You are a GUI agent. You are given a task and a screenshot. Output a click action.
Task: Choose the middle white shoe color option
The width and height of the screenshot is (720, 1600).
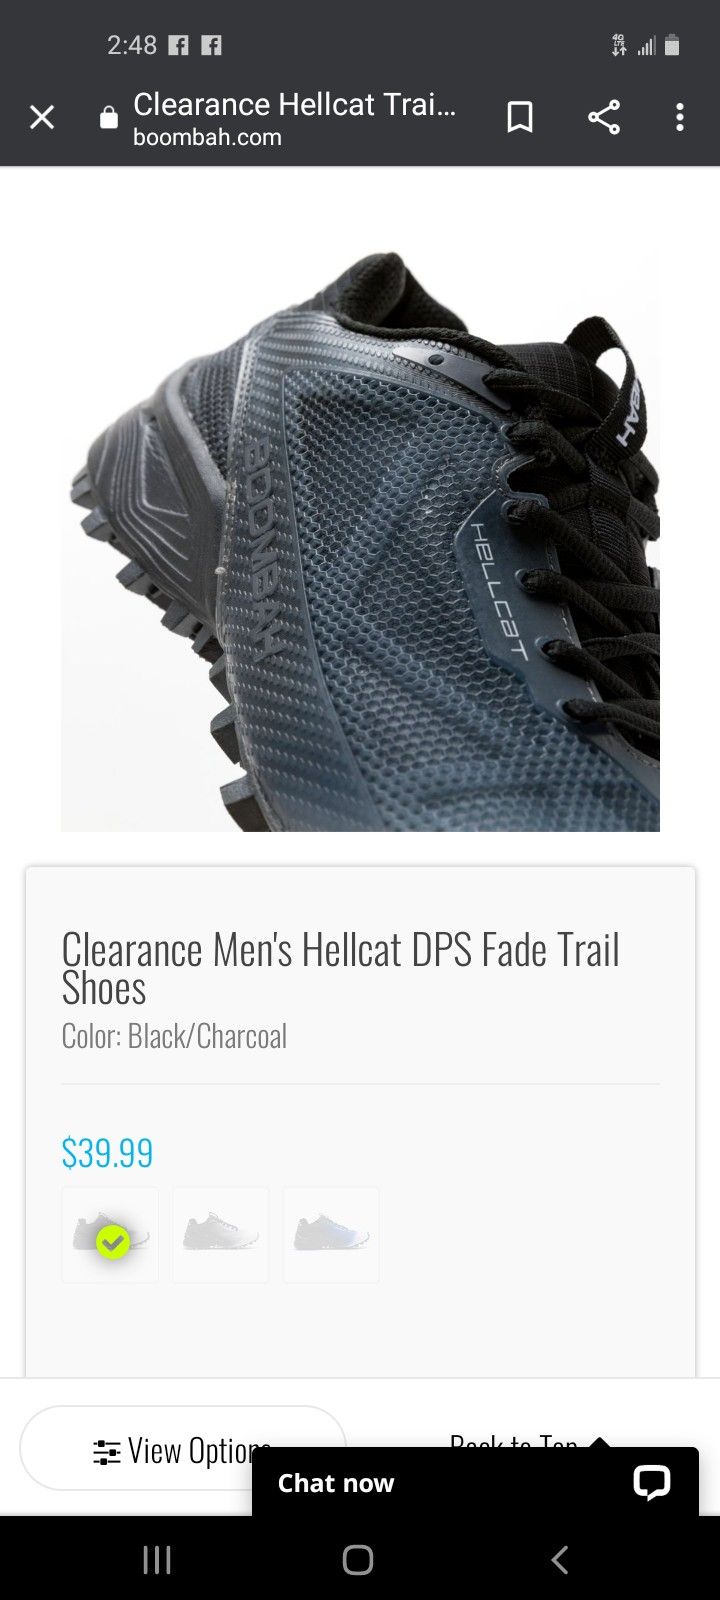pyautogui.click(x=220, y=1235)
